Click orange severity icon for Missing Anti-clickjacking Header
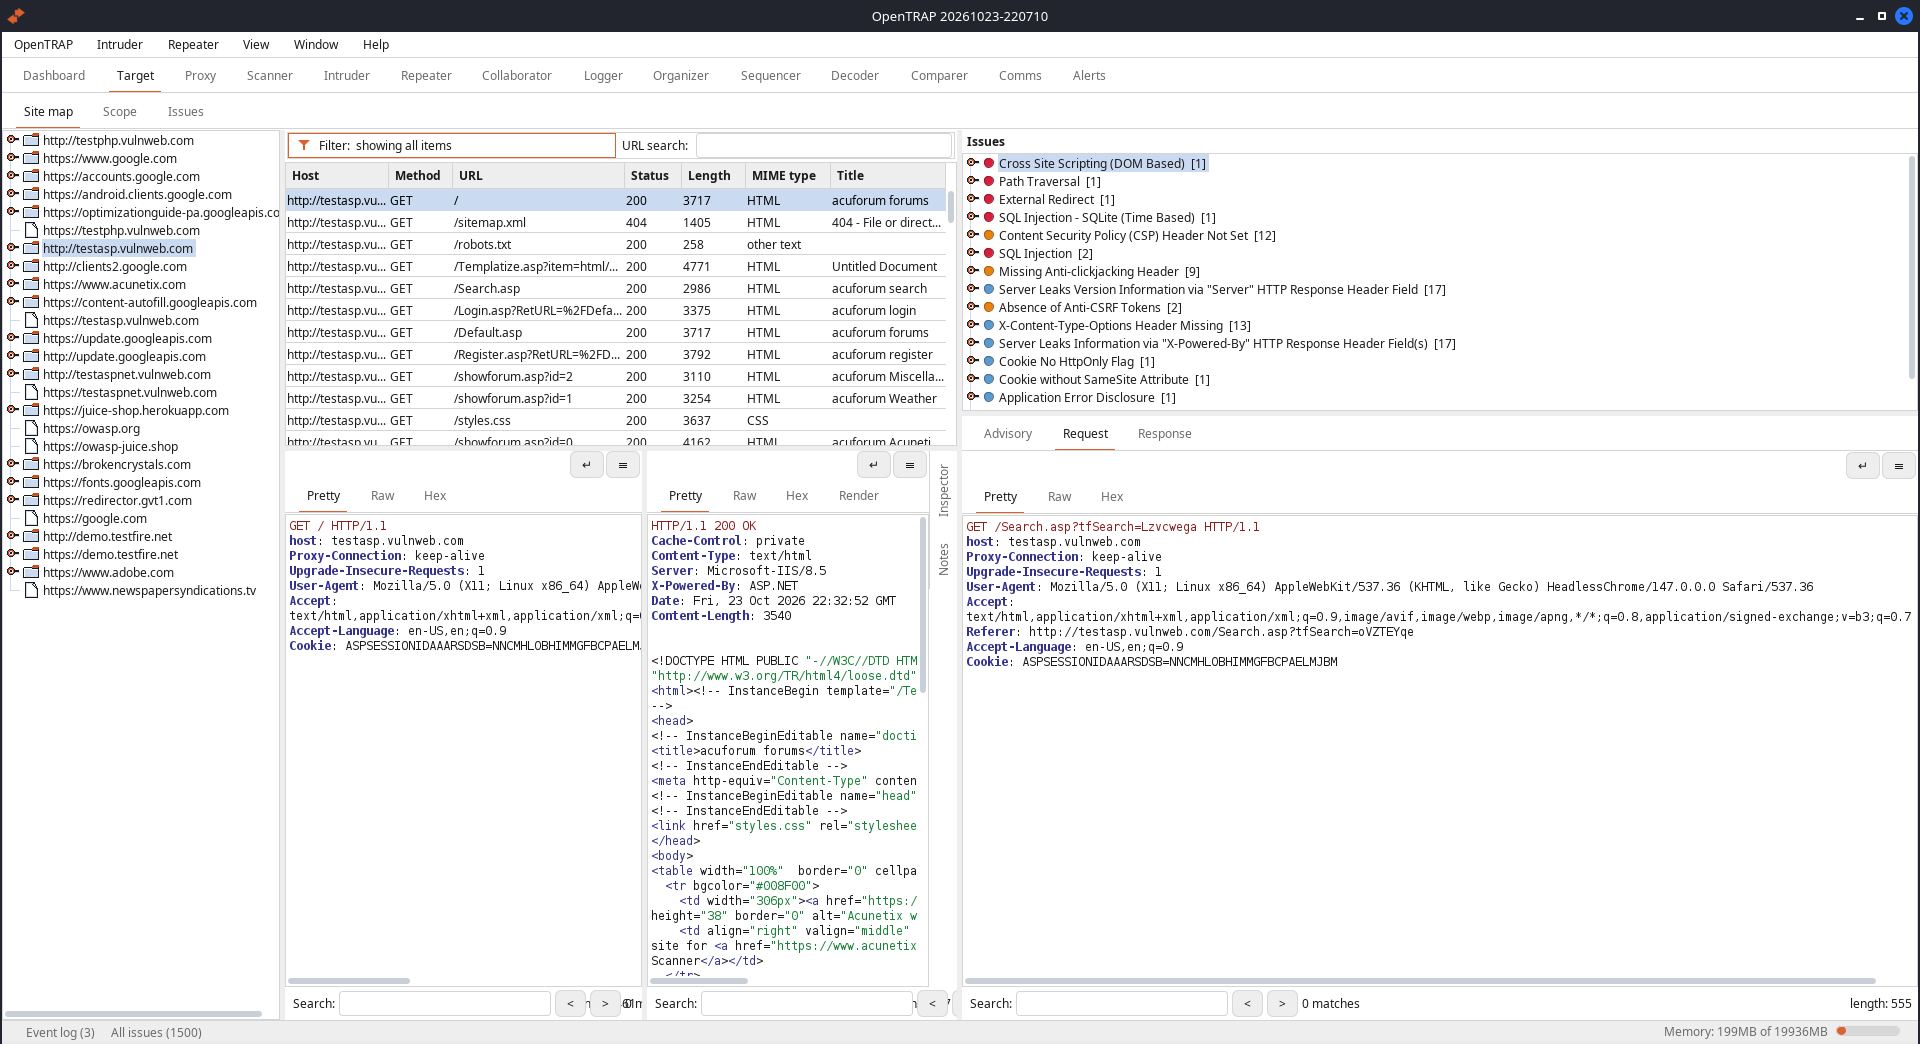The image size is (1920, 1044). (989, 272)
